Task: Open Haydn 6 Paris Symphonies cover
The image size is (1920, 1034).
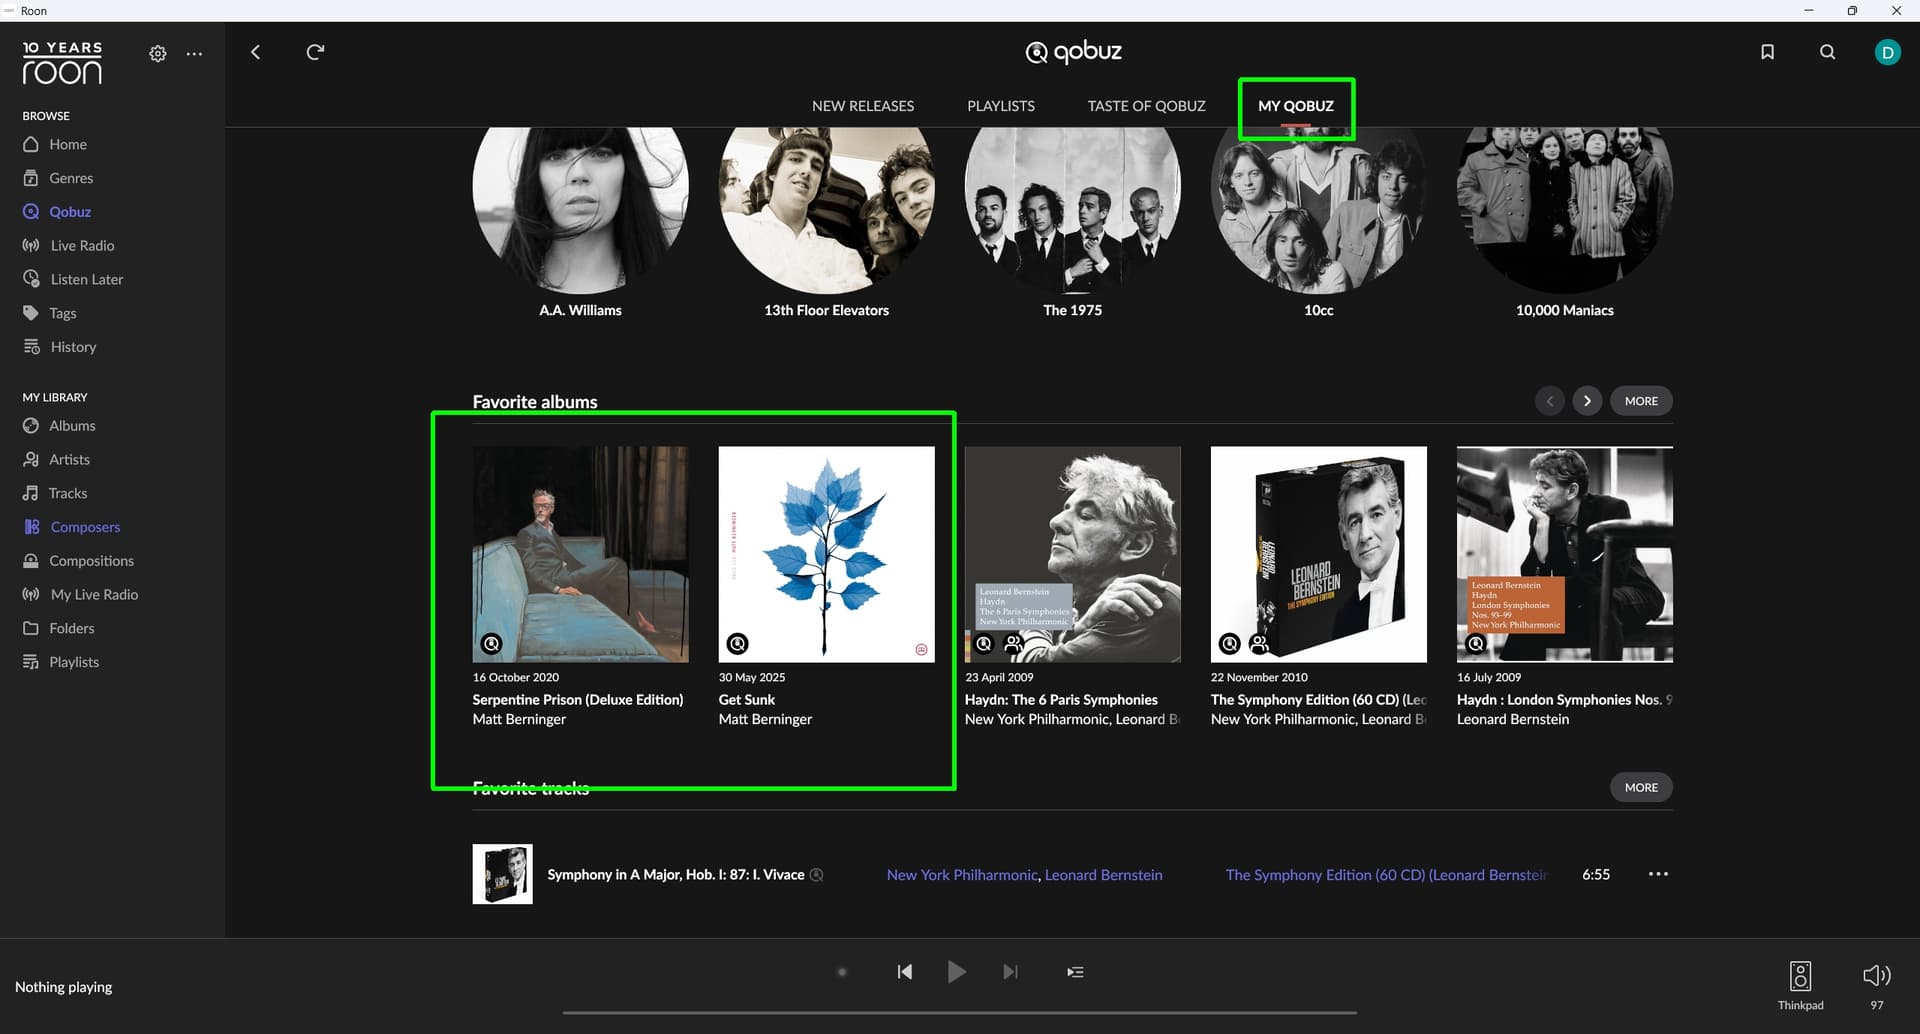Action: point(1073,554)
